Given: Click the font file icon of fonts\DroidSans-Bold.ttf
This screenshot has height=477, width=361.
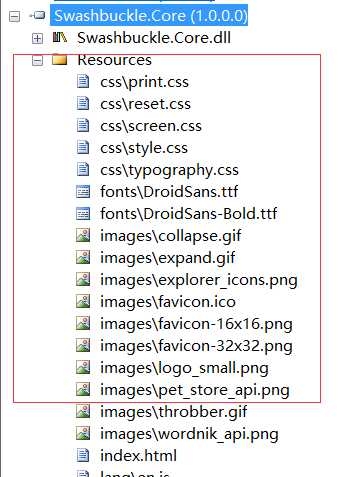Looking at the screenshot, I should pos(83,214).
